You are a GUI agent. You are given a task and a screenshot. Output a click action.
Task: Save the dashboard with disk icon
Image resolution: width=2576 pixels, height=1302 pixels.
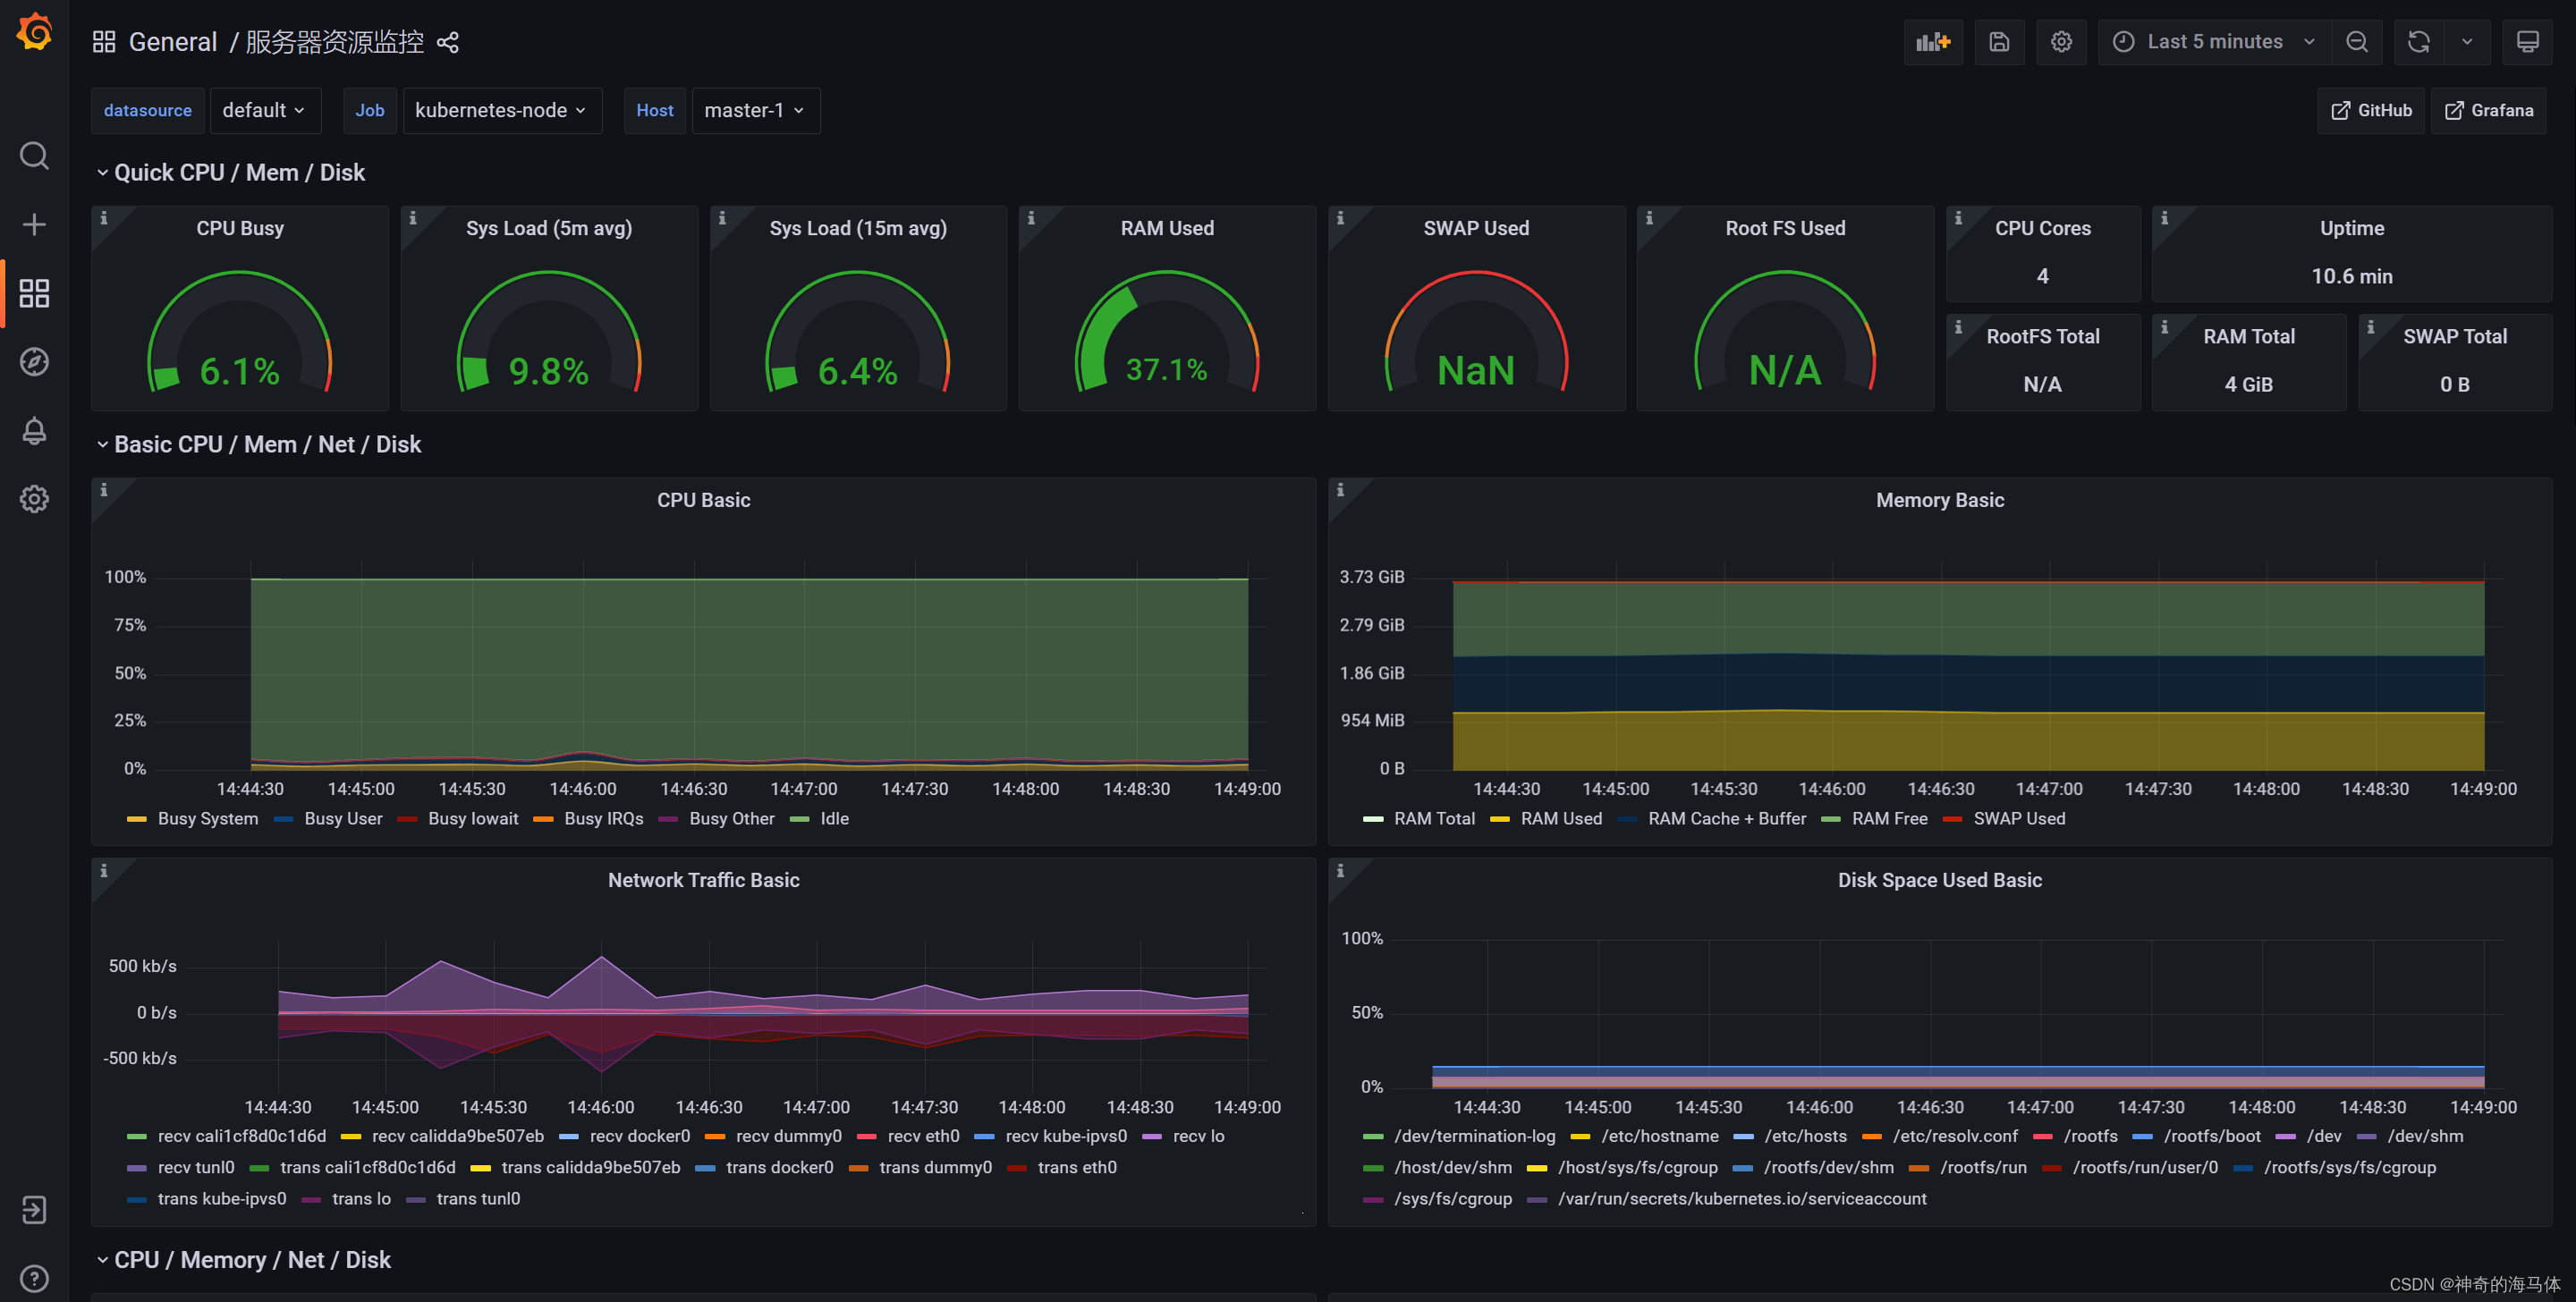1999,42
